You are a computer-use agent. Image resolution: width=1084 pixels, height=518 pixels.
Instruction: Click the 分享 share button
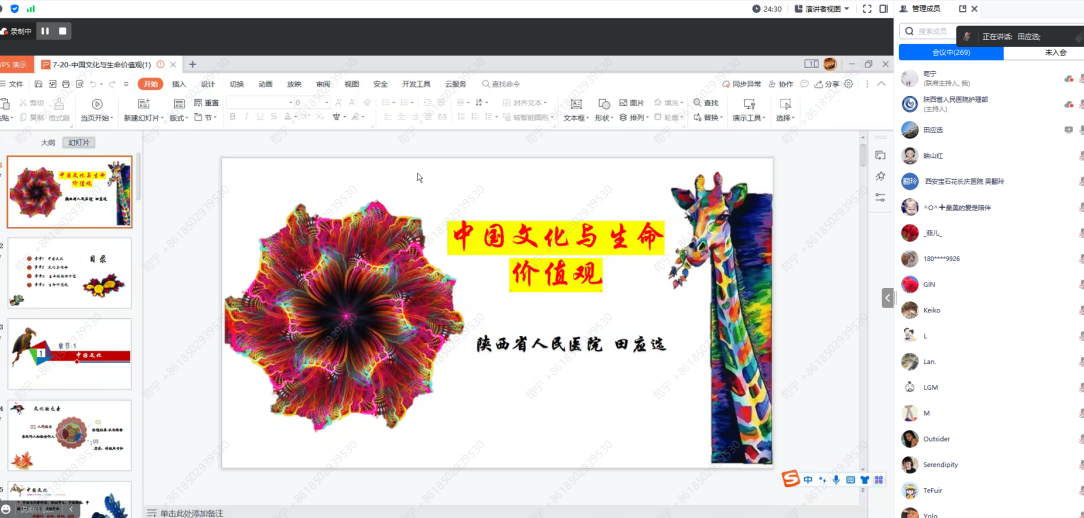827,84
